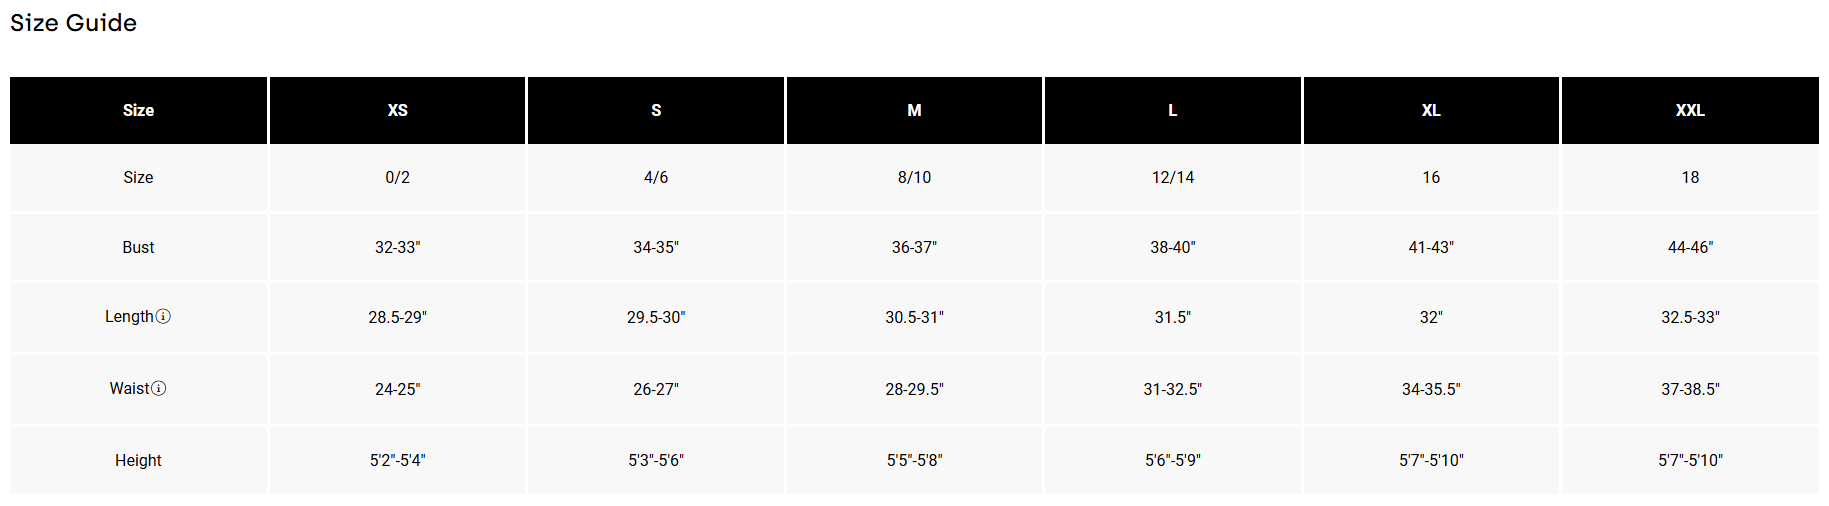Image resolution: width=1829 pixels, height=506 pixels.
Task: Select the XS column header
Action: [397, 111]
